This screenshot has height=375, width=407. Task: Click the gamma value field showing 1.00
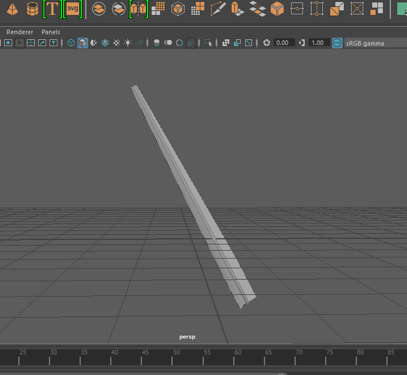319,43
